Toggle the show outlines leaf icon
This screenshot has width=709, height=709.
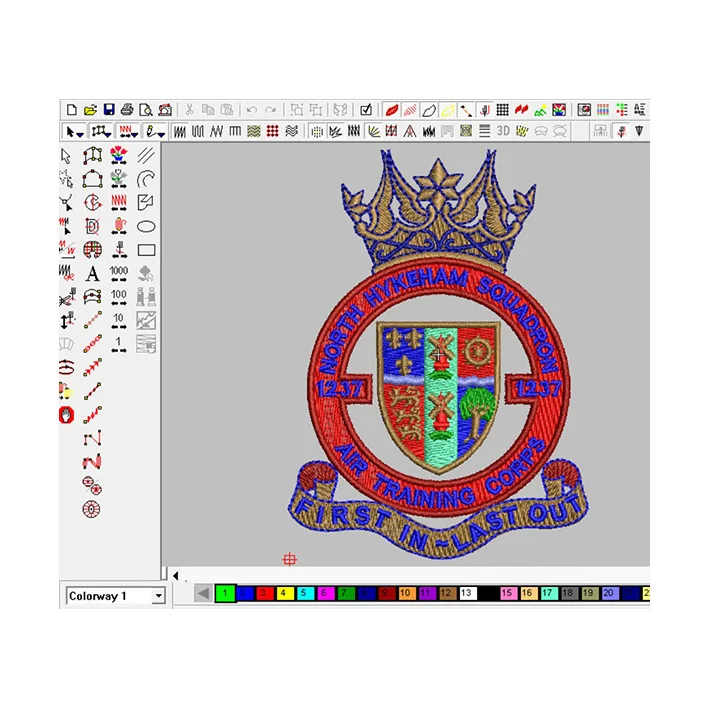point(429,110)
